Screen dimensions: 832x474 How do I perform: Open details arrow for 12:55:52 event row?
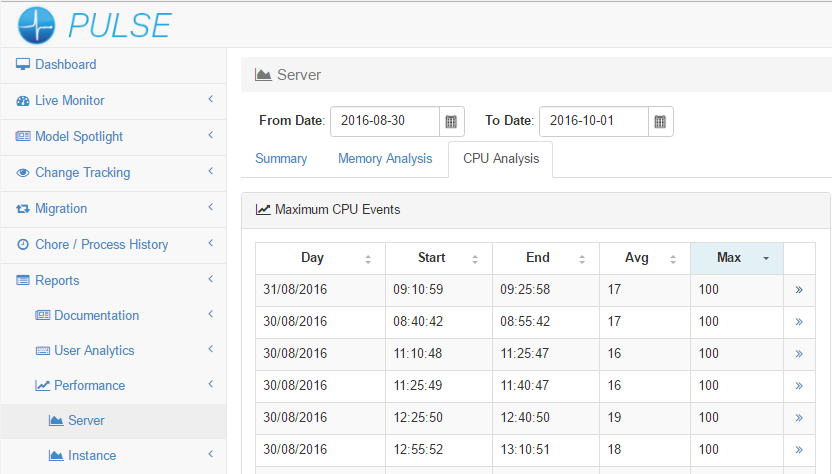(798, 450)
